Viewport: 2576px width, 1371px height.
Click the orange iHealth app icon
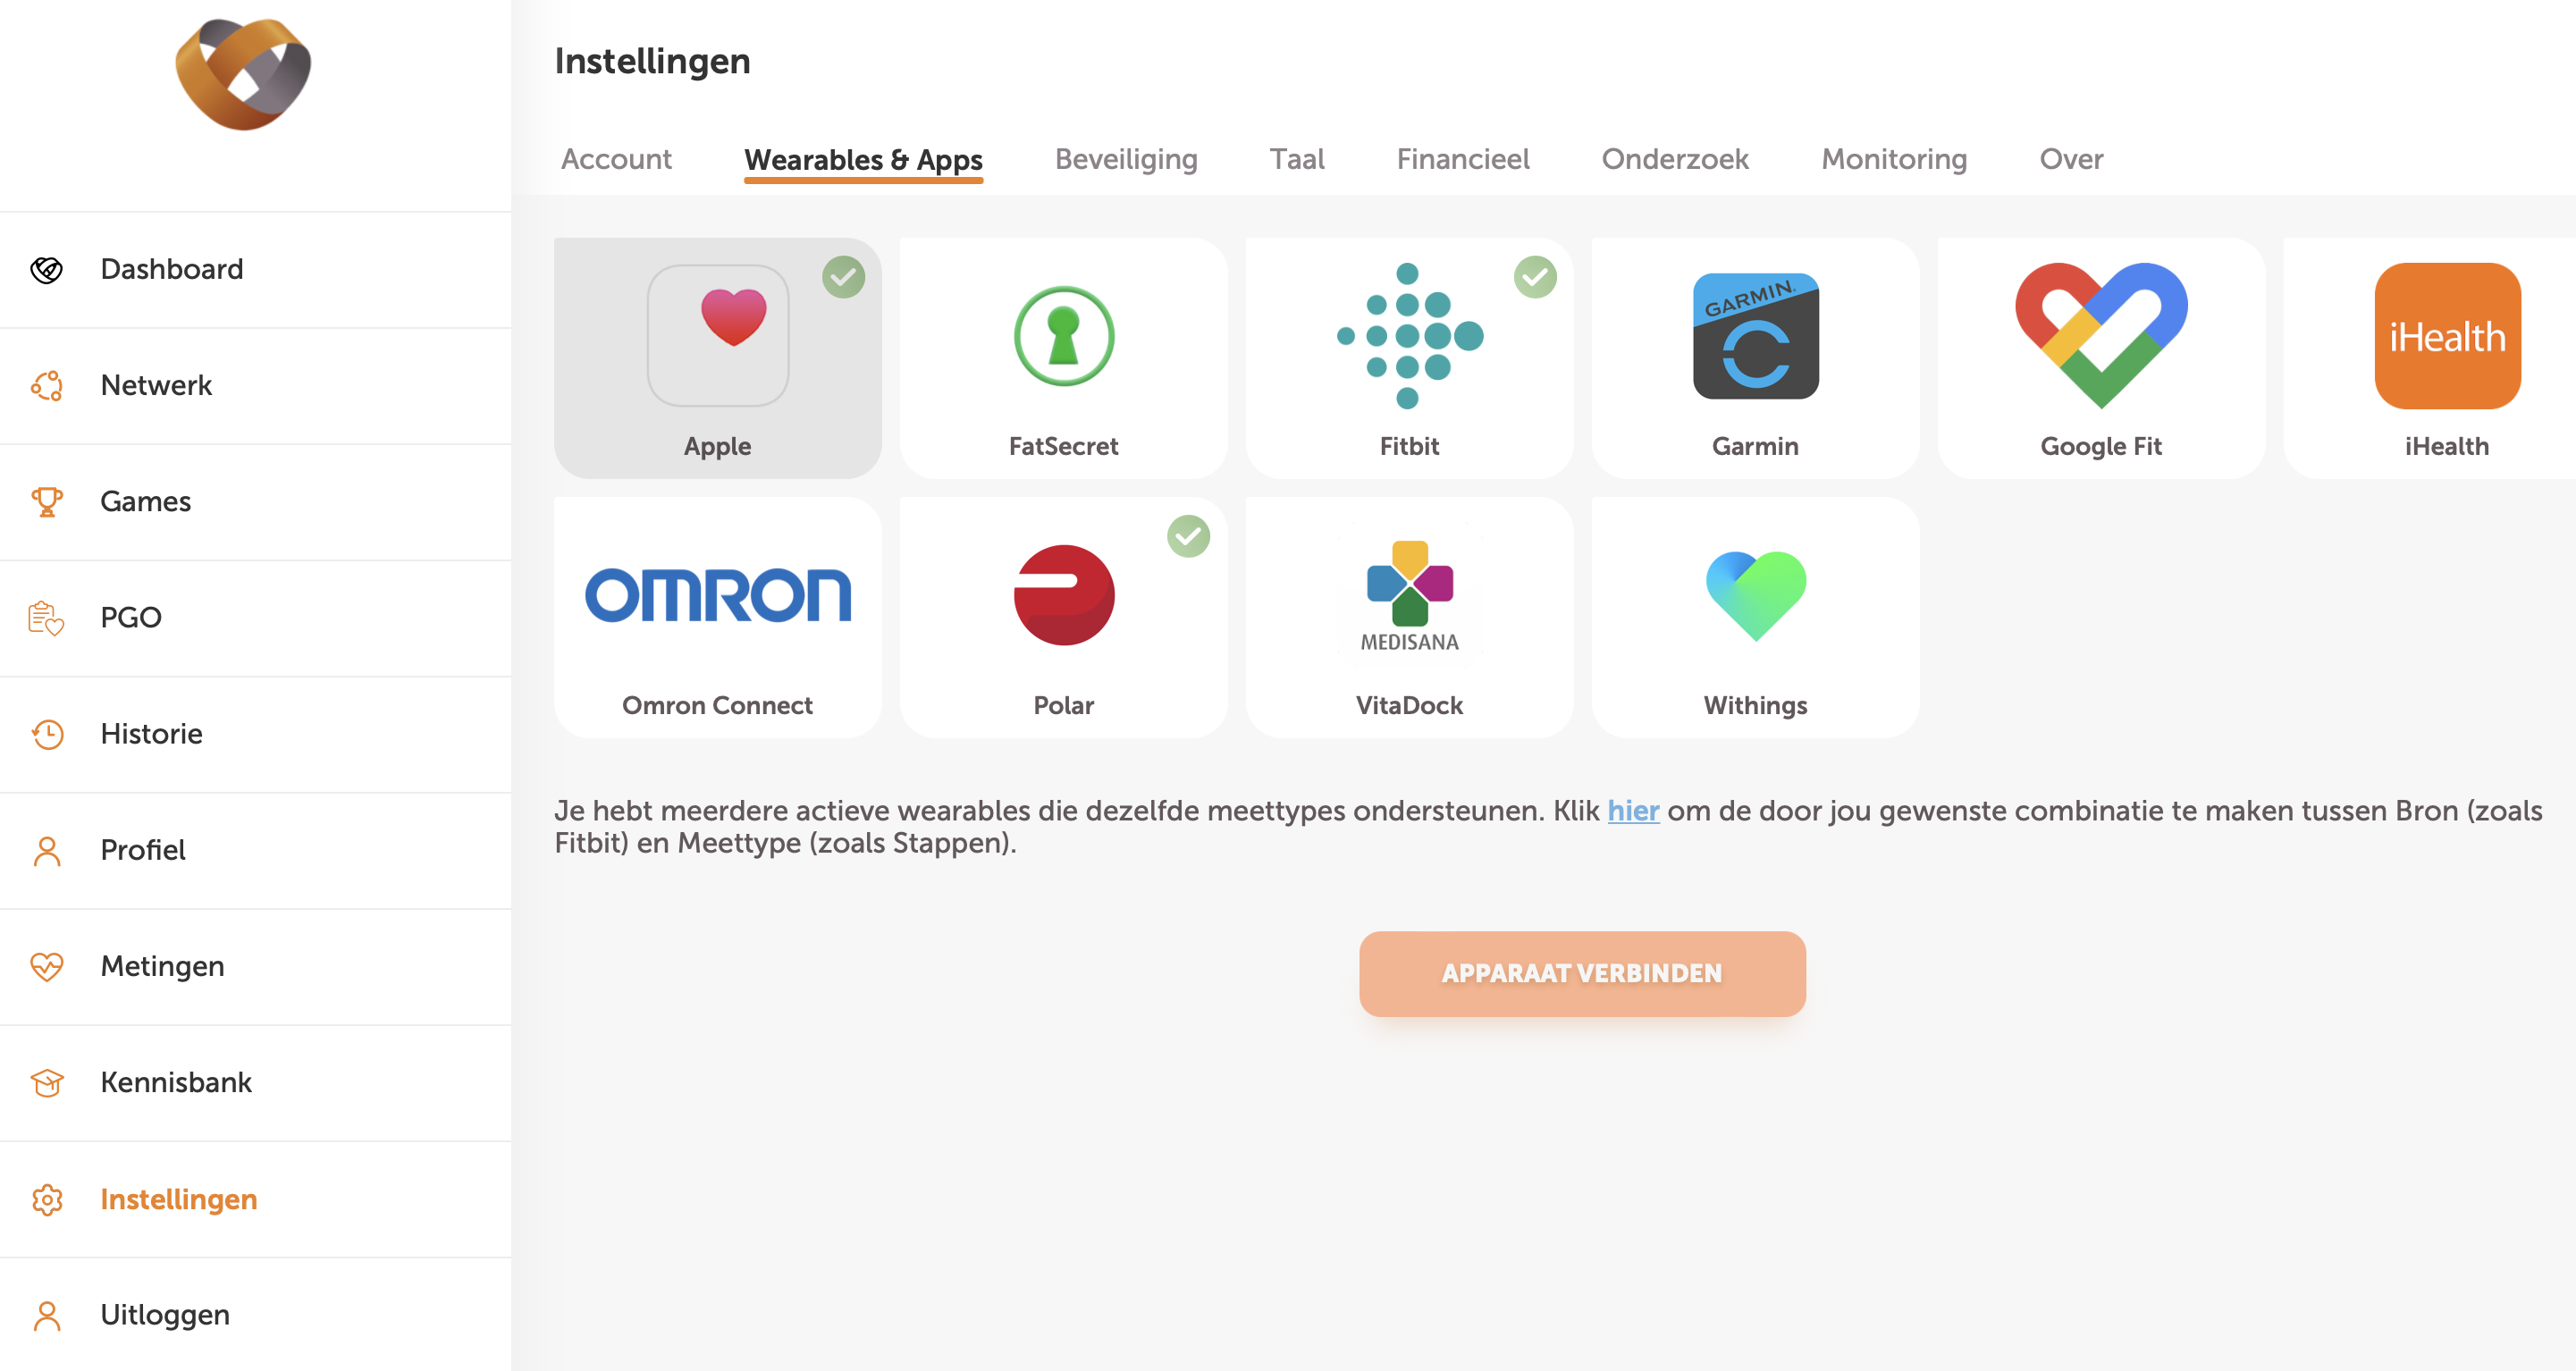click(x=2446, y=336)
